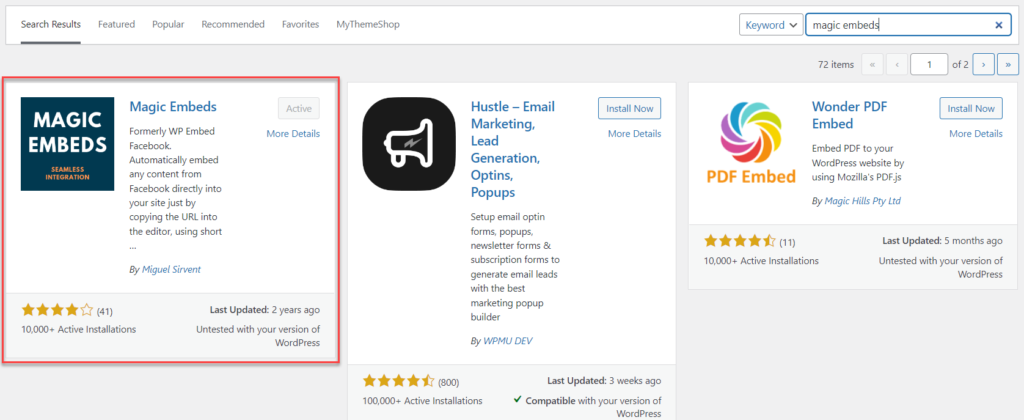Switch to the Favorites tab
Image resolution: width=1024 pixels, height=420 pixels.
[x=300, y=24]
